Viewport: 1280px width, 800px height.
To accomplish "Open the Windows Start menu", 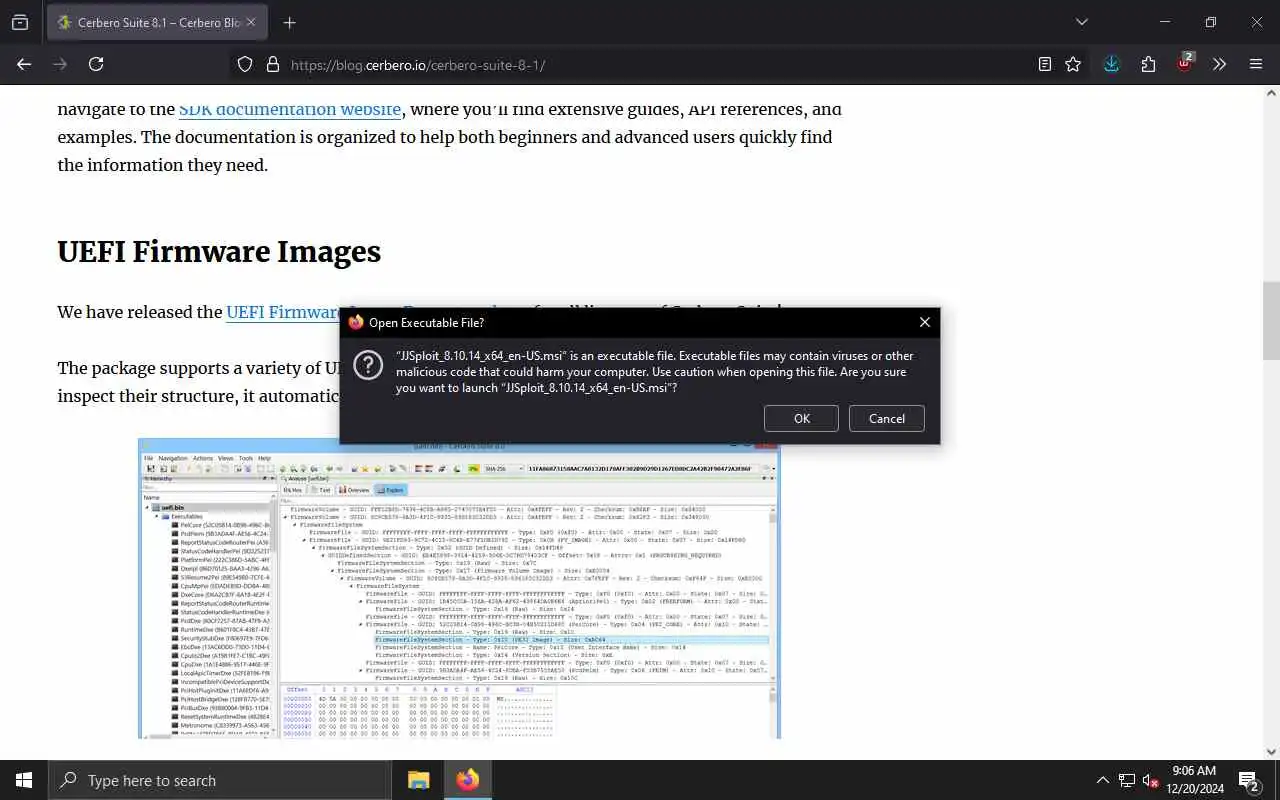I will point(24,780).
